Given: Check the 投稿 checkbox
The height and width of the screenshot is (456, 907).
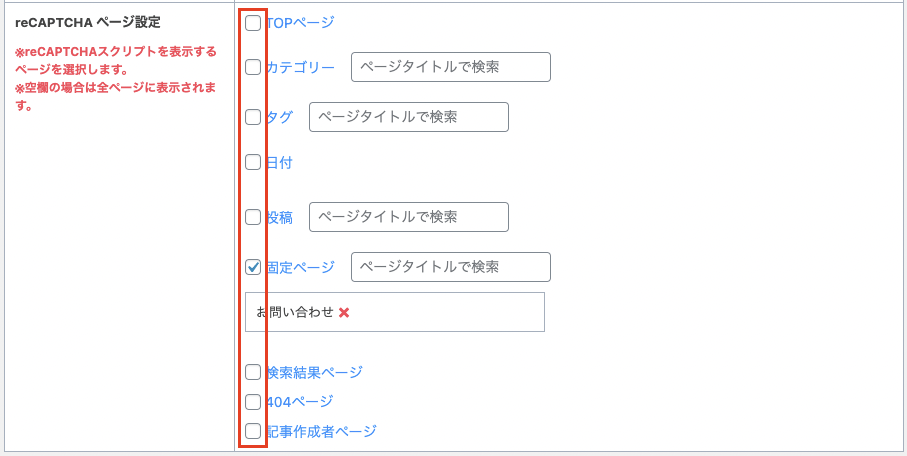Looking at the screenshot, I should [x=253, y=217].
